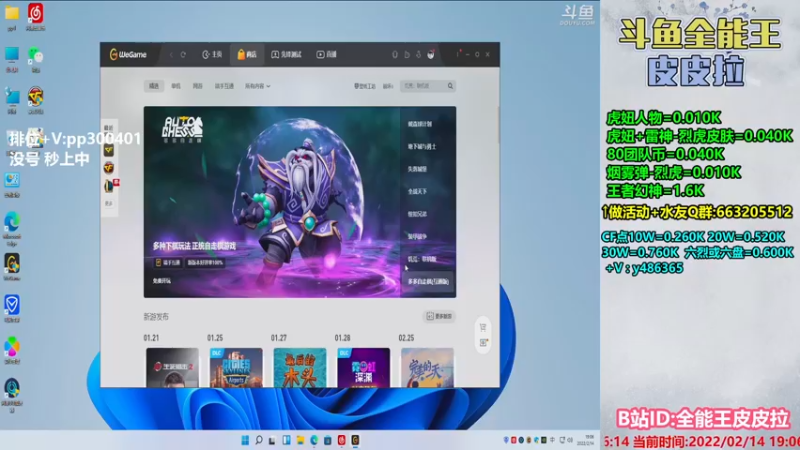Image resolution: width=800 pixels, height=450 pixels.
Task: Click the positive review rate 100% tag
Action: 205,263
